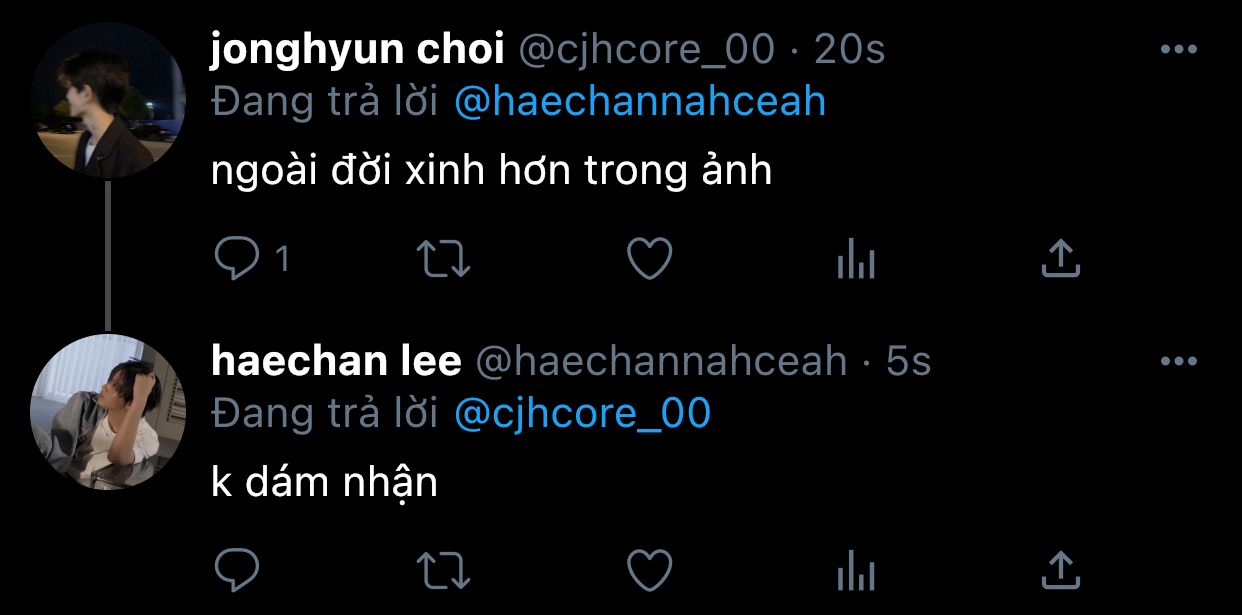Like haechan lee's reply

click(x=649, y=571)
